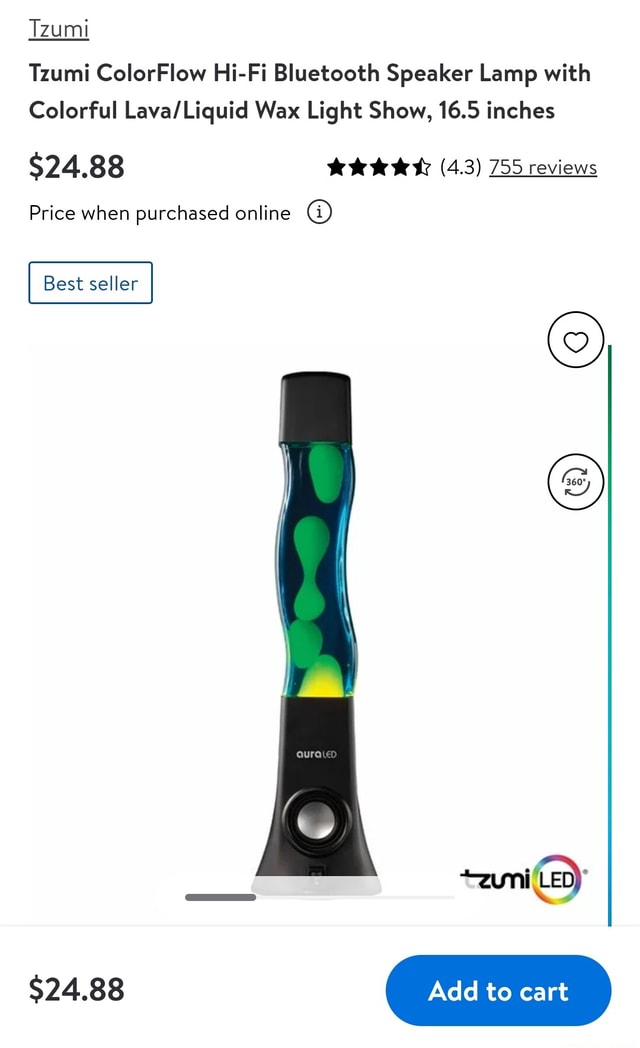640x1048 pixels.
Task: Click the image carousel scroll indicator
Action: pos(220,897)
